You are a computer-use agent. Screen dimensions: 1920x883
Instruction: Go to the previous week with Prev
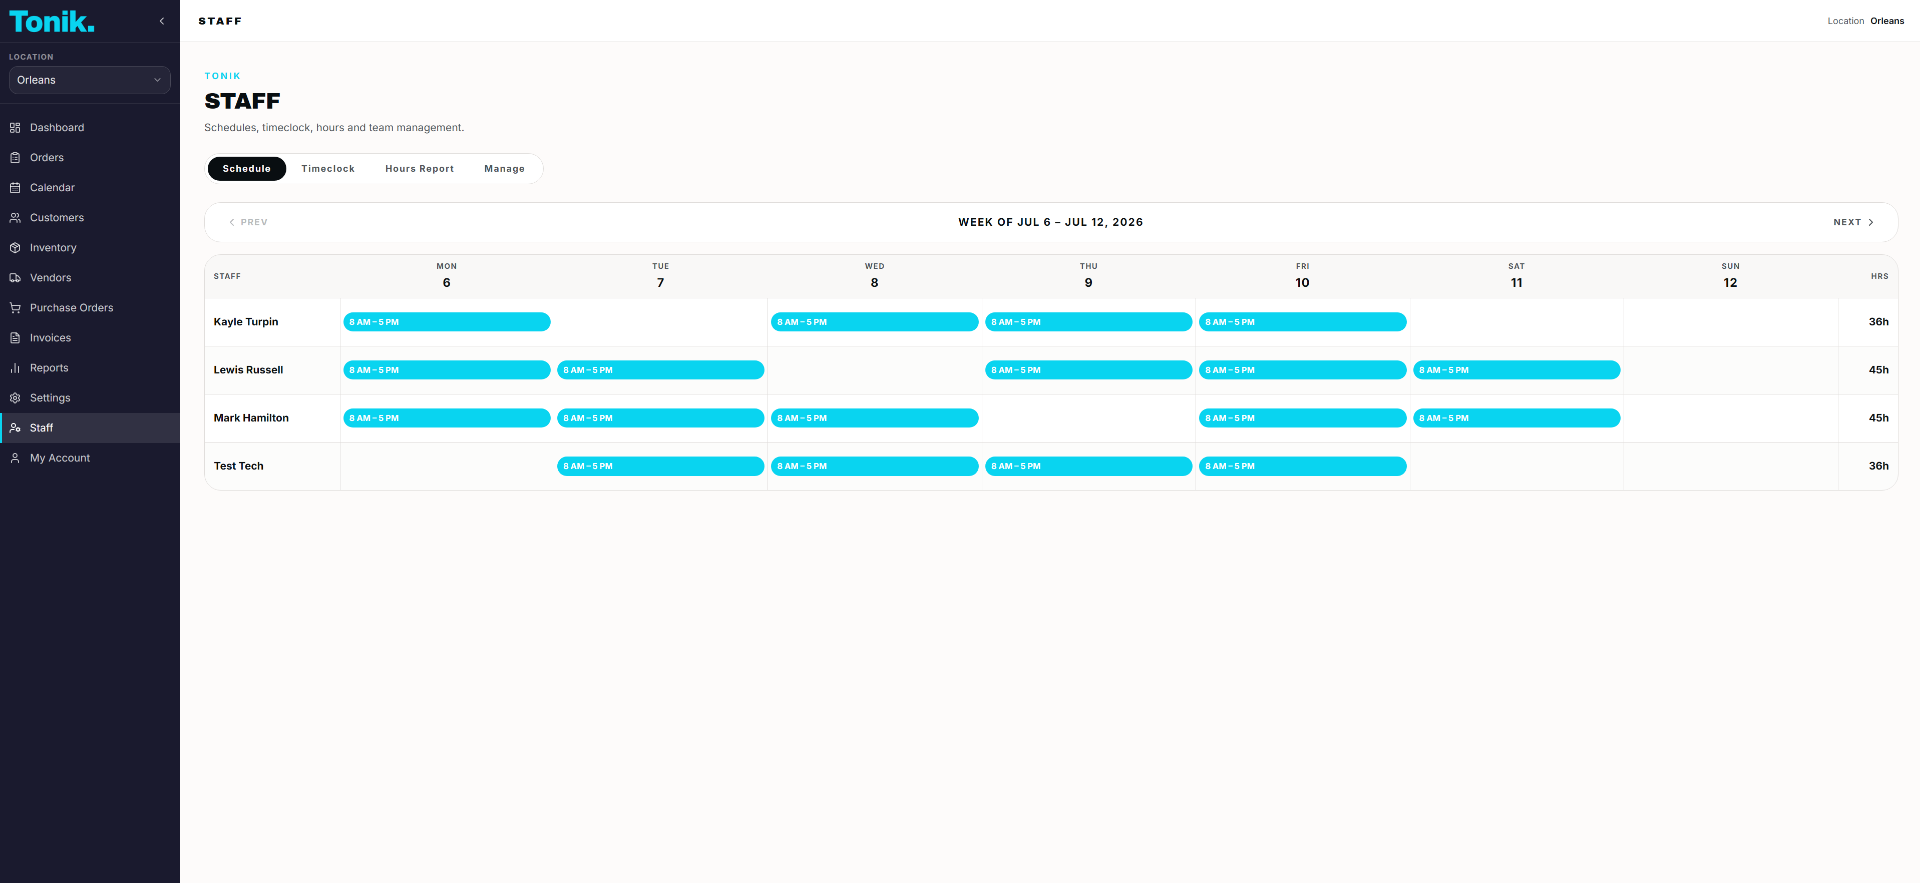coord(248,222)
